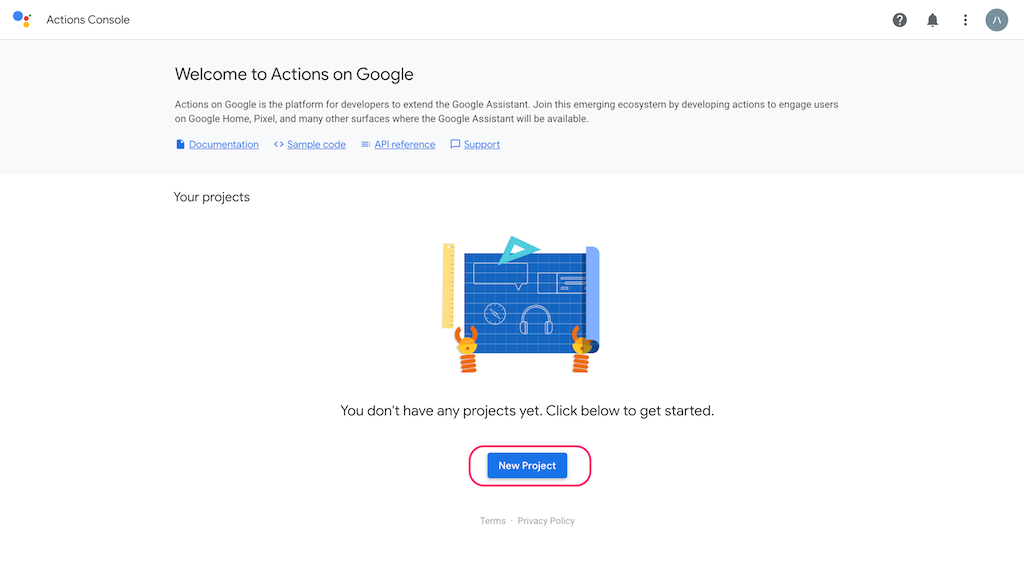Open the Privacy Policy link
The height and width of the screenshot is (585, 1024).
pos(546,521)
